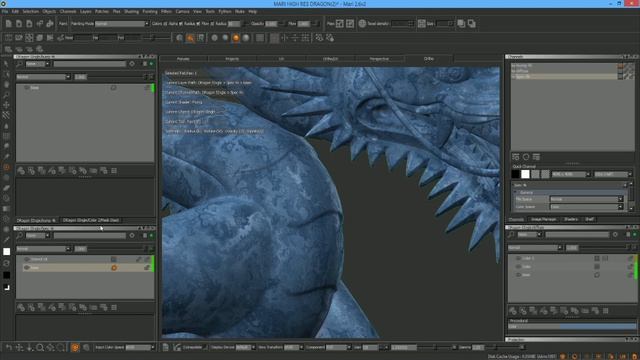Viewport: 640px width, 360px height.
Task: Open the Color Space dropdown
Action: coord(586,207)
